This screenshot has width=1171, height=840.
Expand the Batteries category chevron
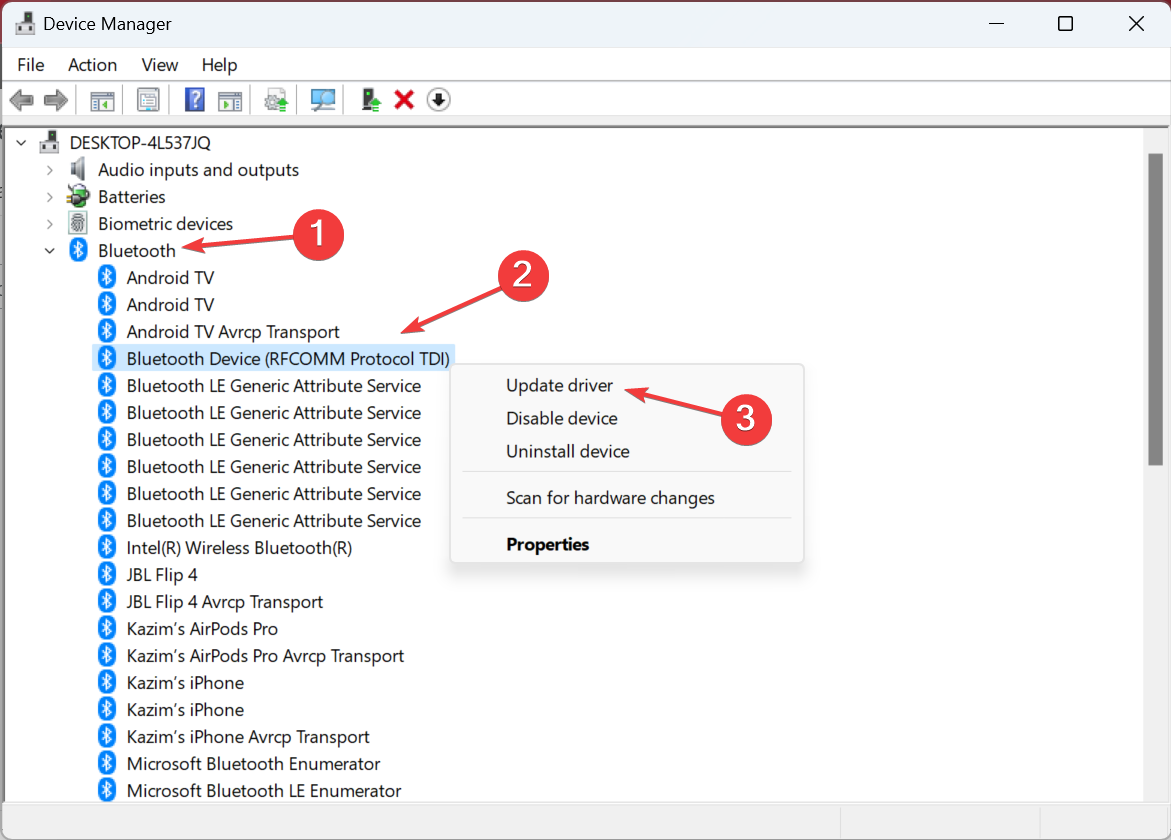click(x=49, y=197)
